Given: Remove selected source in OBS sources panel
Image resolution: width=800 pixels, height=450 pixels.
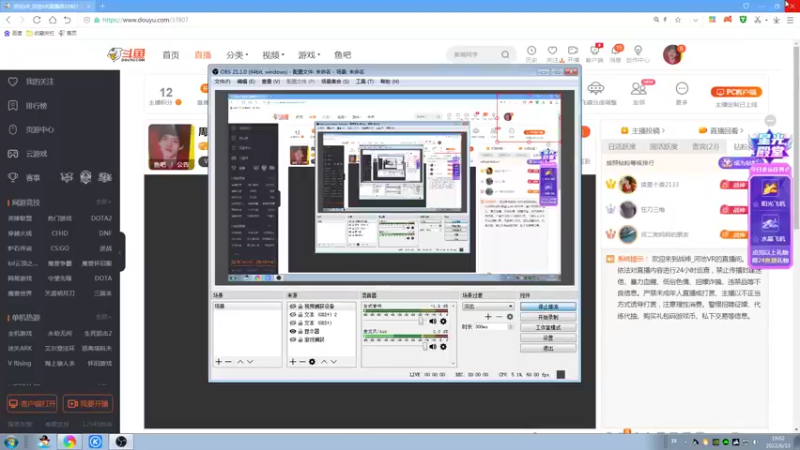Looking at the screenshot, I should [302, 362].
